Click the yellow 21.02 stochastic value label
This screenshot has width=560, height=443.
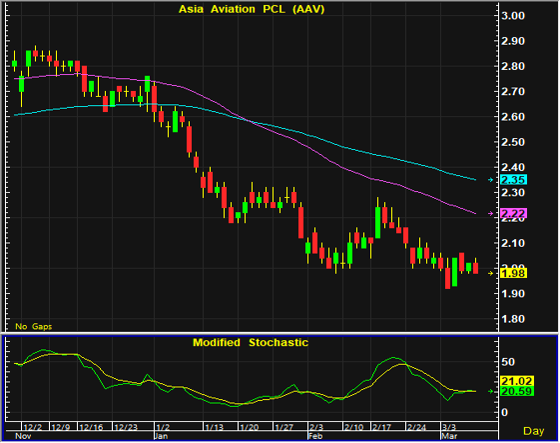517,381
